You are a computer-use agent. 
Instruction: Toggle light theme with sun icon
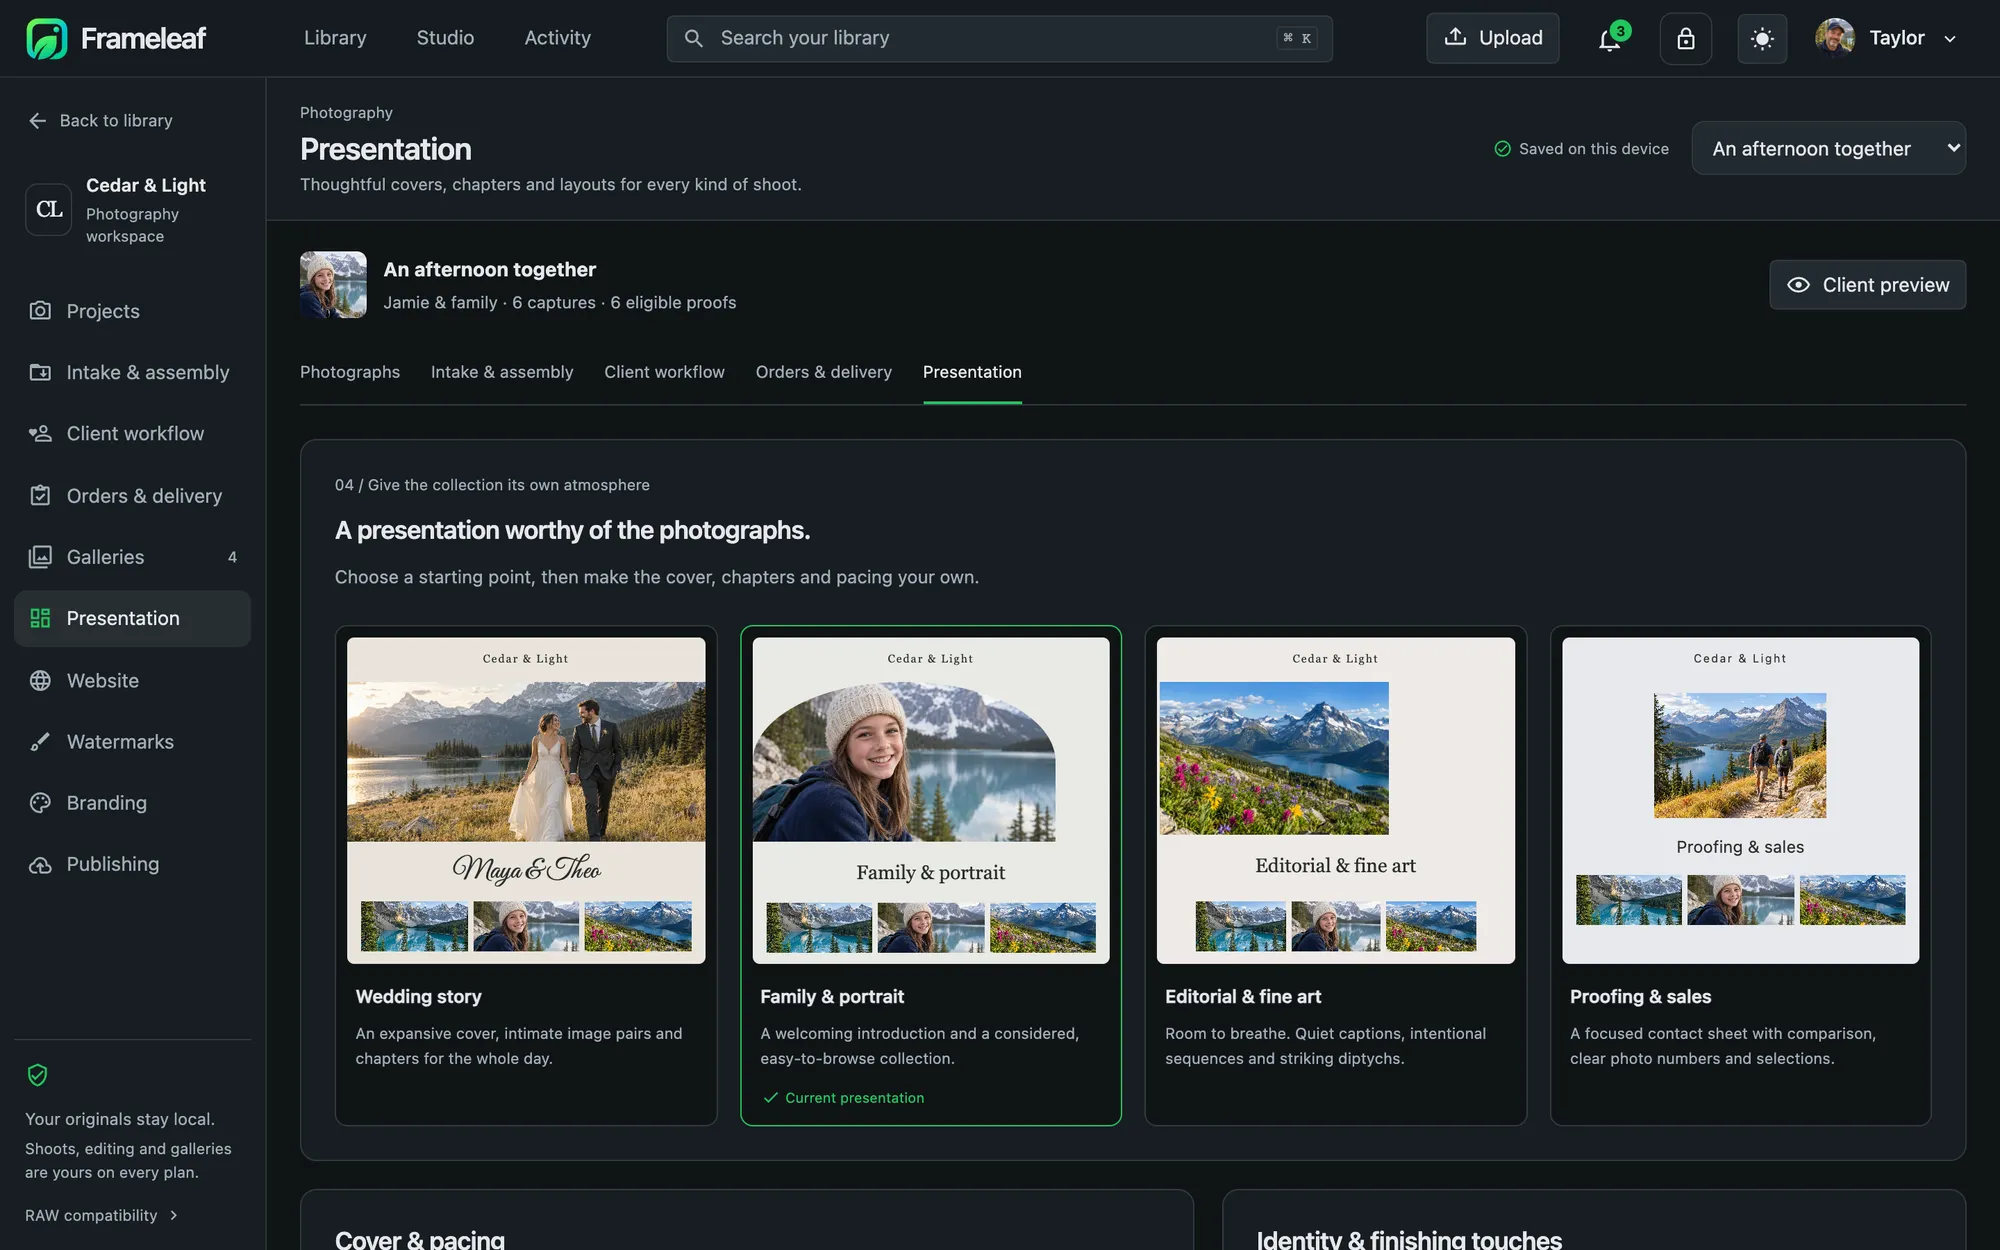pos(1762,39)
